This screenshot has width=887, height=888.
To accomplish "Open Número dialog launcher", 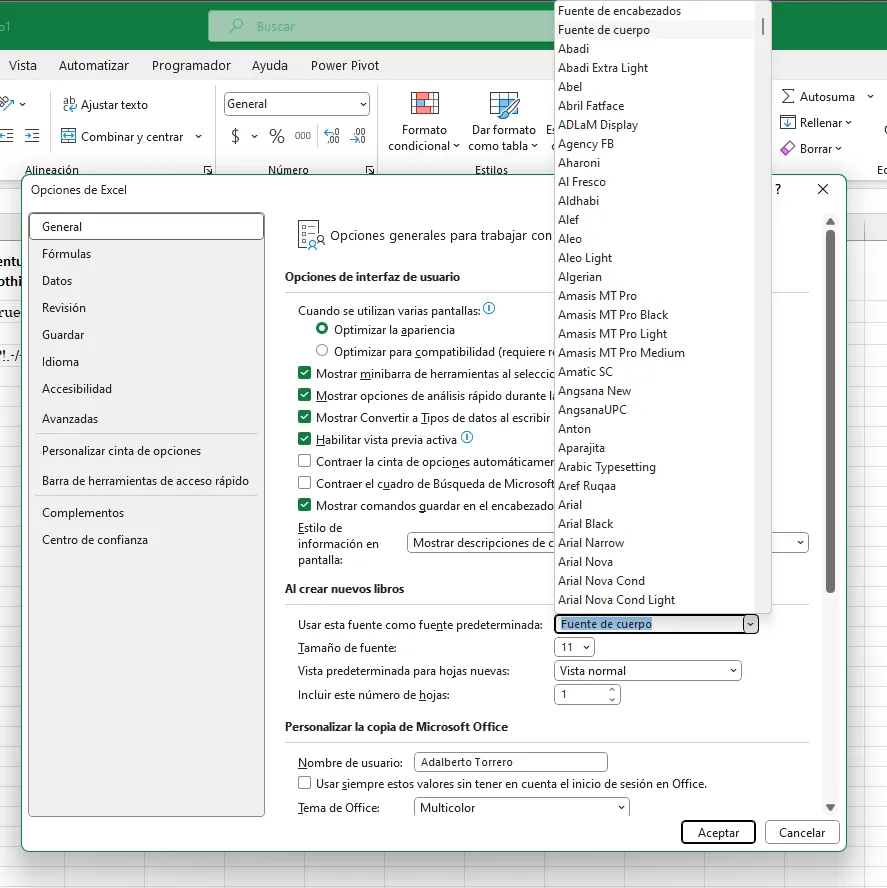I will click(x=370, y=170).
